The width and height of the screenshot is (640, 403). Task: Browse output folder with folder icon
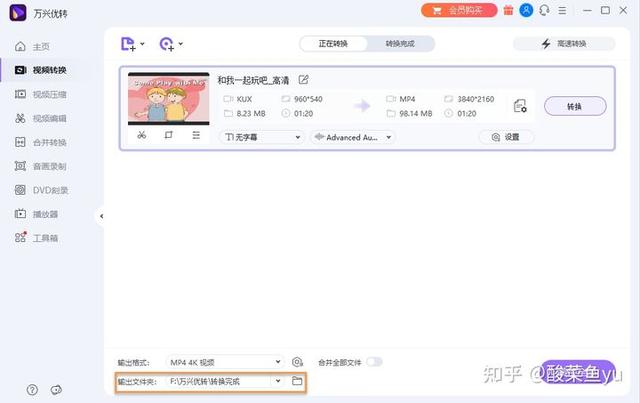click(x=297, y=381)
